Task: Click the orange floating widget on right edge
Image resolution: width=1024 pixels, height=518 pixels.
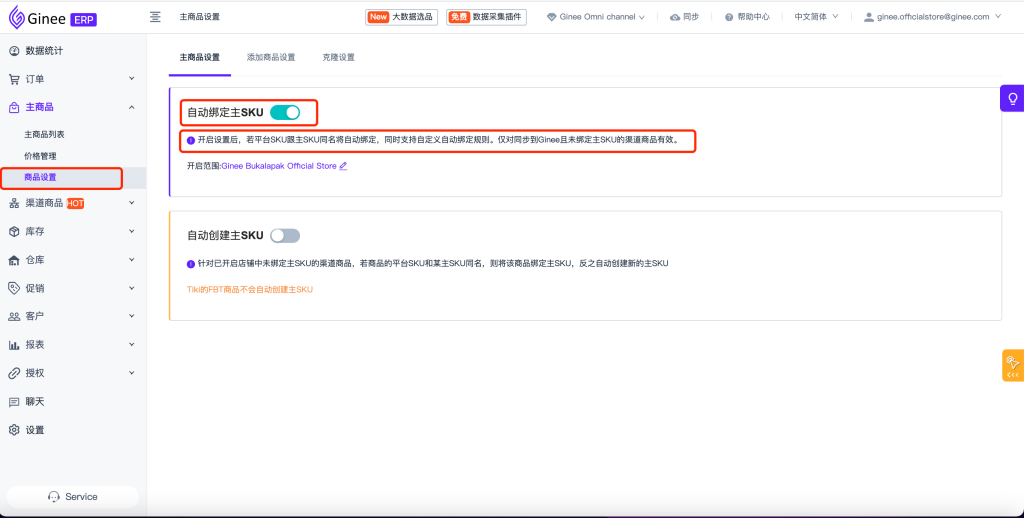Action: [x=1012, y=365]
